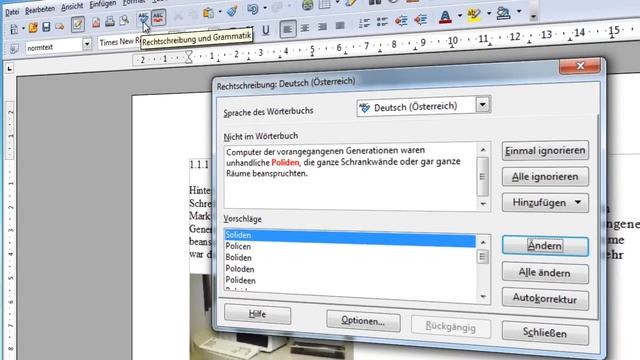Open the Background Color dropdown arrow

(x=519, y=11)
